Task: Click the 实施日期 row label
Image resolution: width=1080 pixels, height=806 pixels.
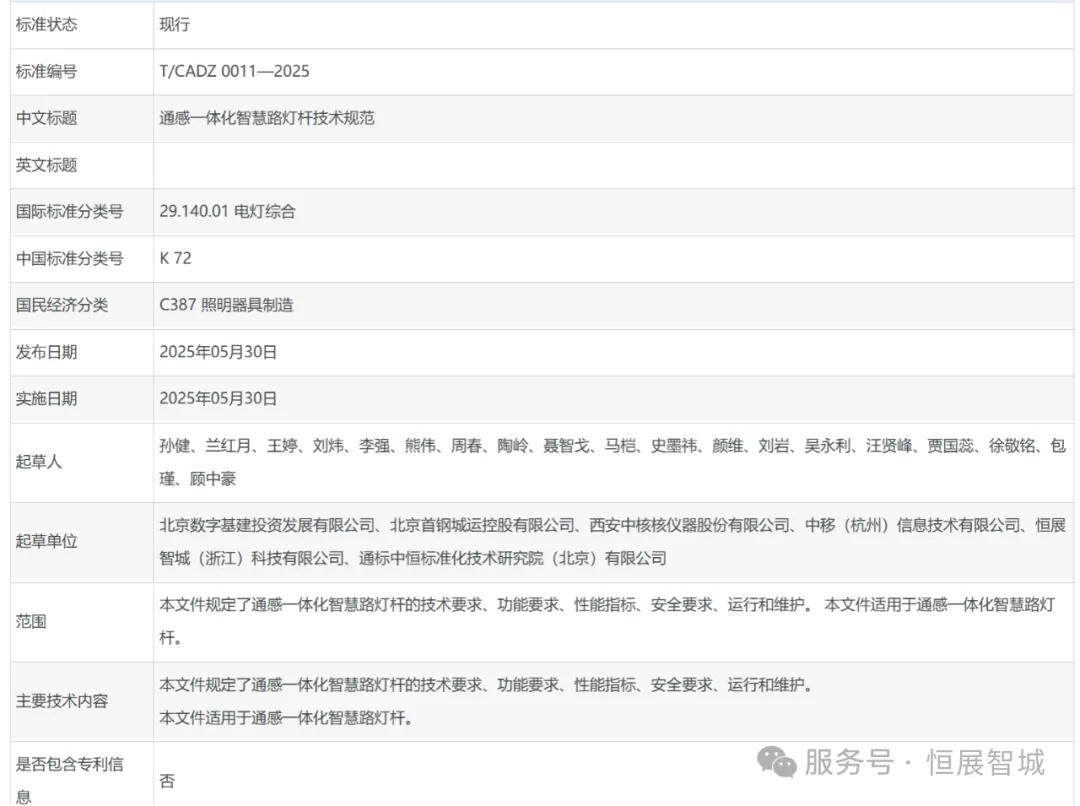Action: [x=46, y=398]
